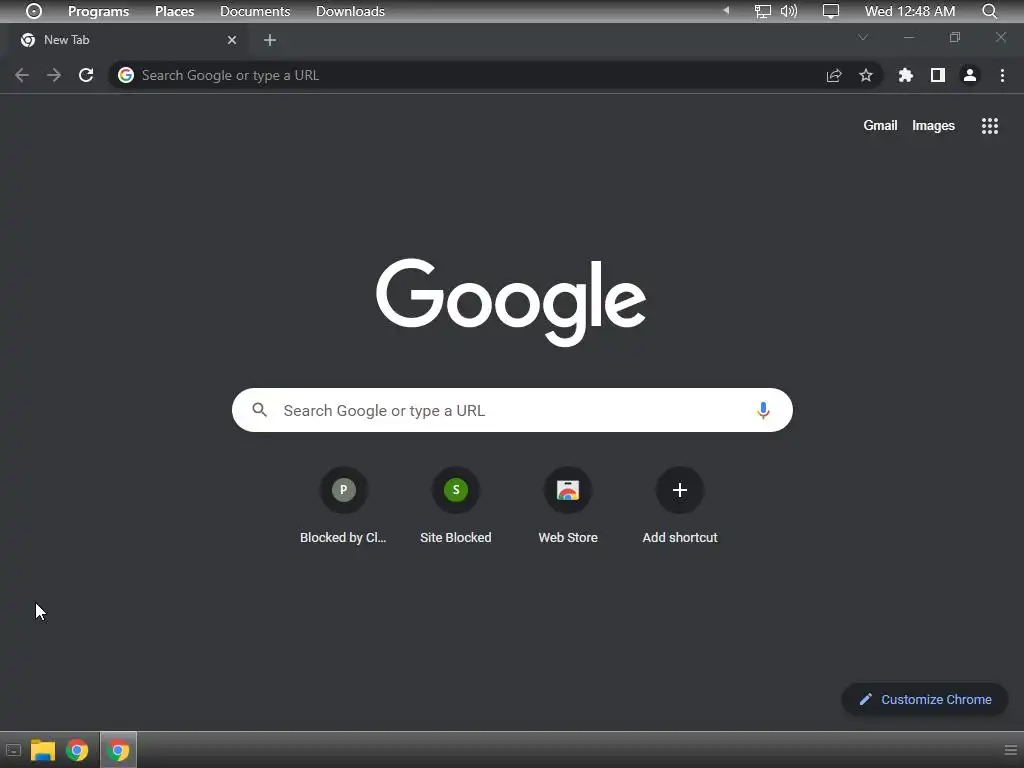
Task: Bookmark this tab with the star icon
Action: [x=866, y=75]
